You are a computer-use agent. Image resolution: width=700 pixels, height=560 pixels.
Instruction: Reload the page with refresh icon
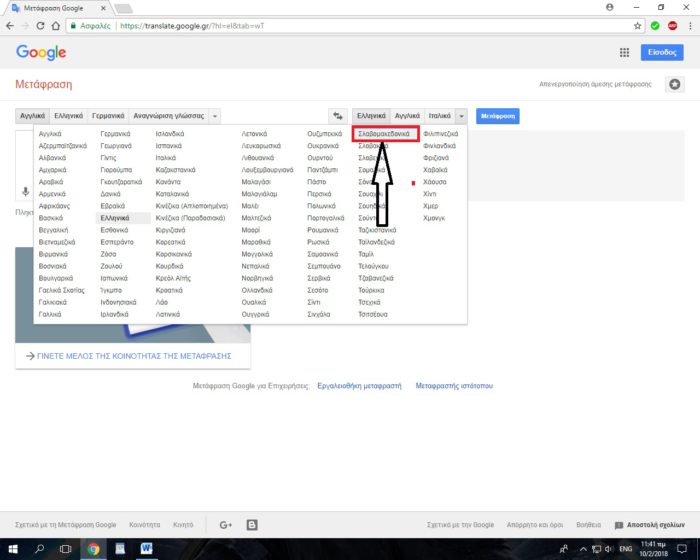(x=40, y=25)
